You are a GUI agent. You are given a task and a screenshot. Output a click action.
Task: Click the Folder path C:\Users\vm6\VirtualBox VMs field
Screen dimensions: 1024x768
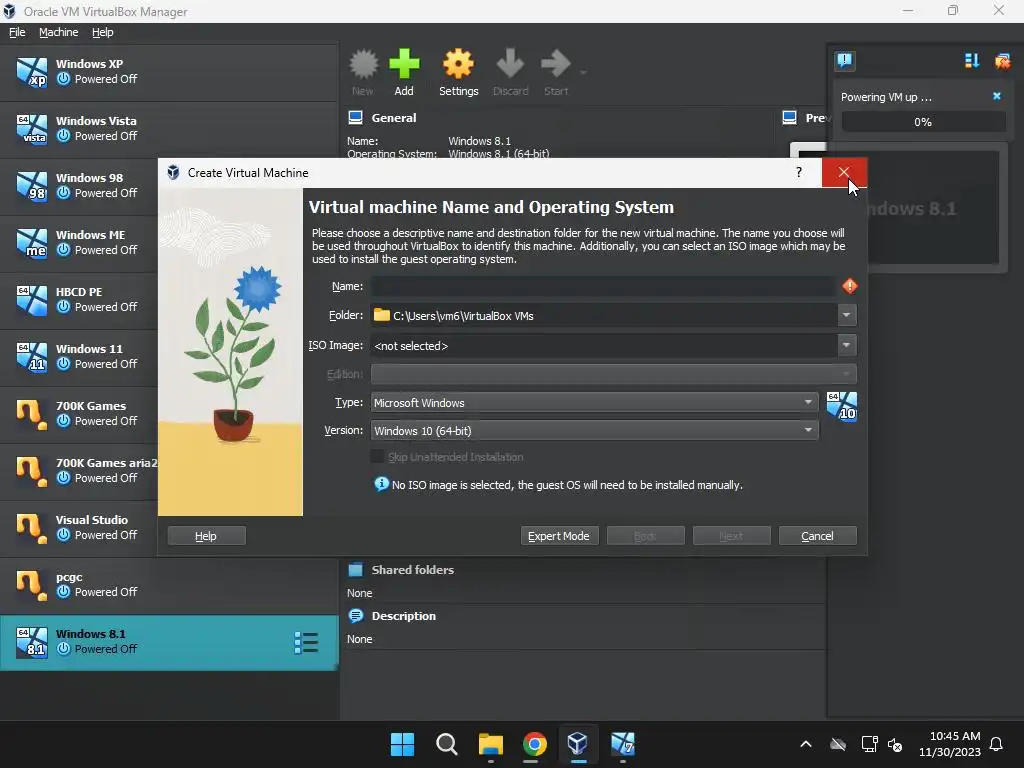[x=603, y=315]
